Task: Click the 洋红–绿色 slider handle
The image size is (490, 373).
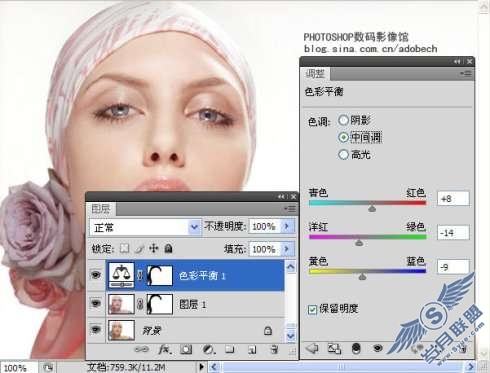Action: point(359,243)
